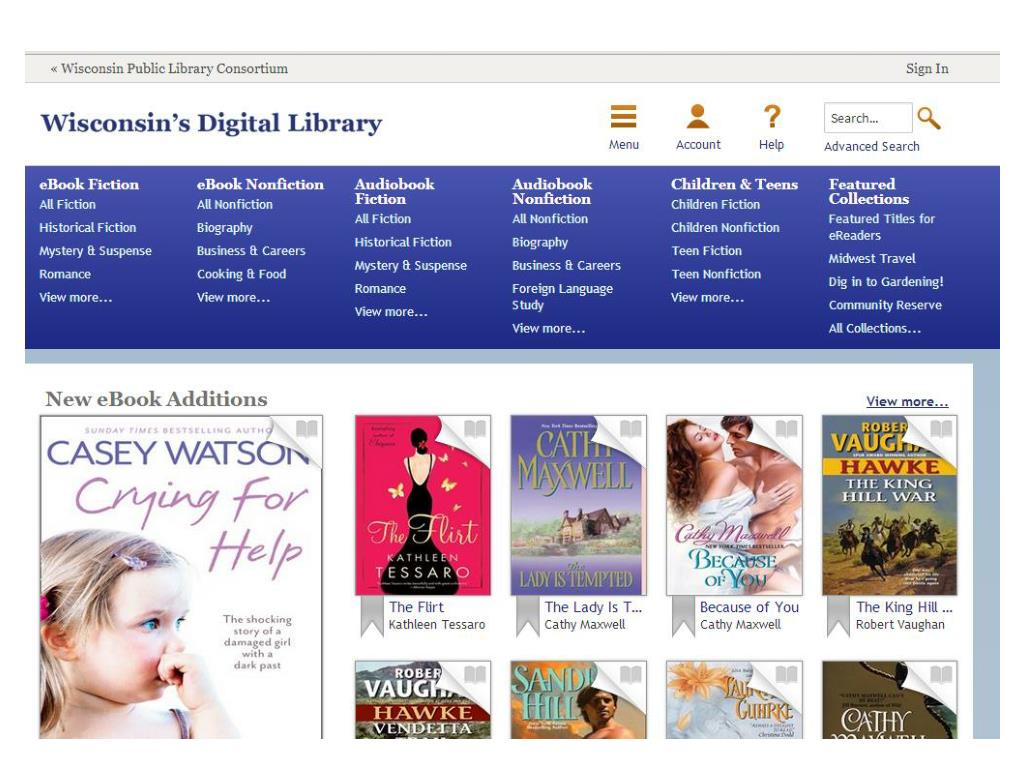This screenshot has width=1024, height=768.
Task: Select Teen Fiction
Action: coord(707,251)
